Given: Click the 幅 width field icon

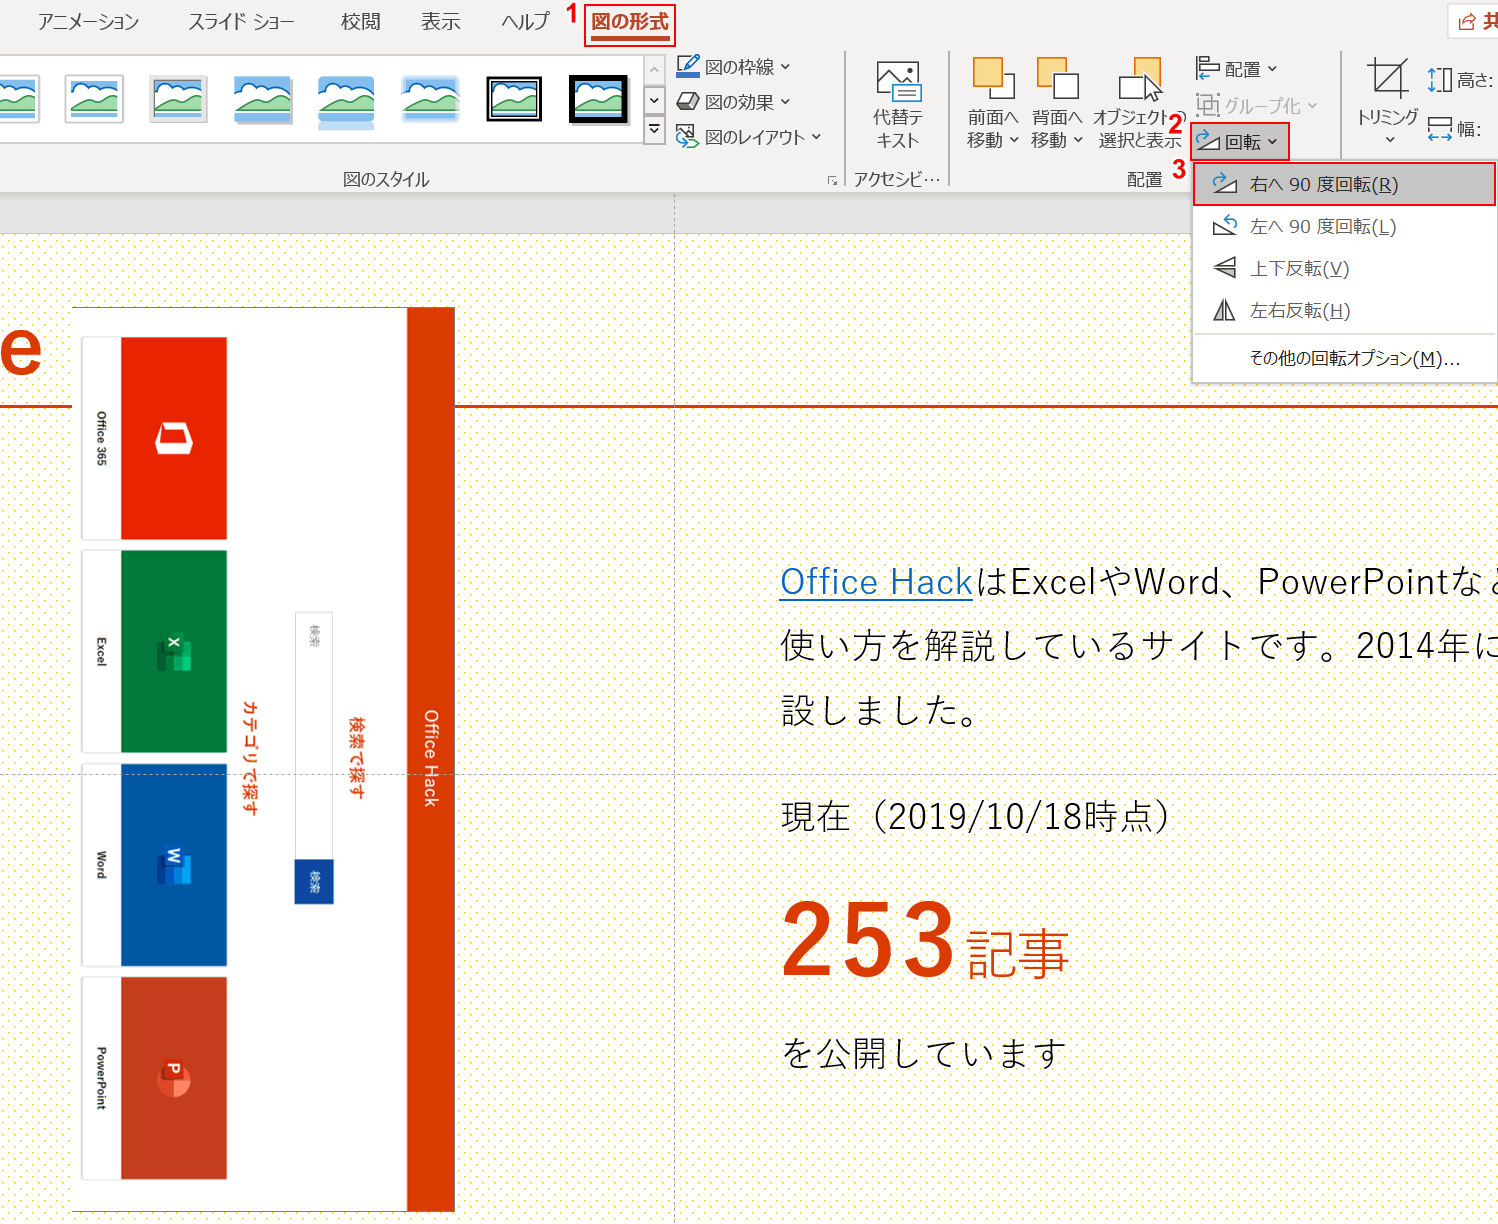Looking at the screenshot, I should (1439, 129).
